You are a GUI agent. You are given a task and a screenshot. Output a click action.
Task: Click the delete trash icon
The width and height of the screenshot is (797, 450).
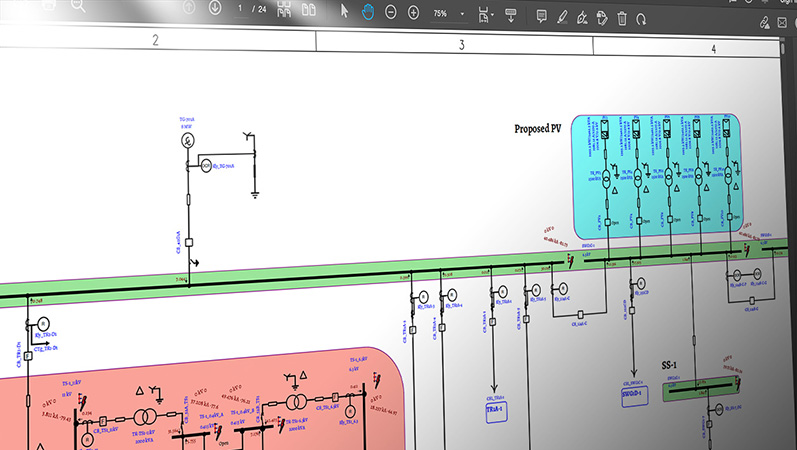622,19
